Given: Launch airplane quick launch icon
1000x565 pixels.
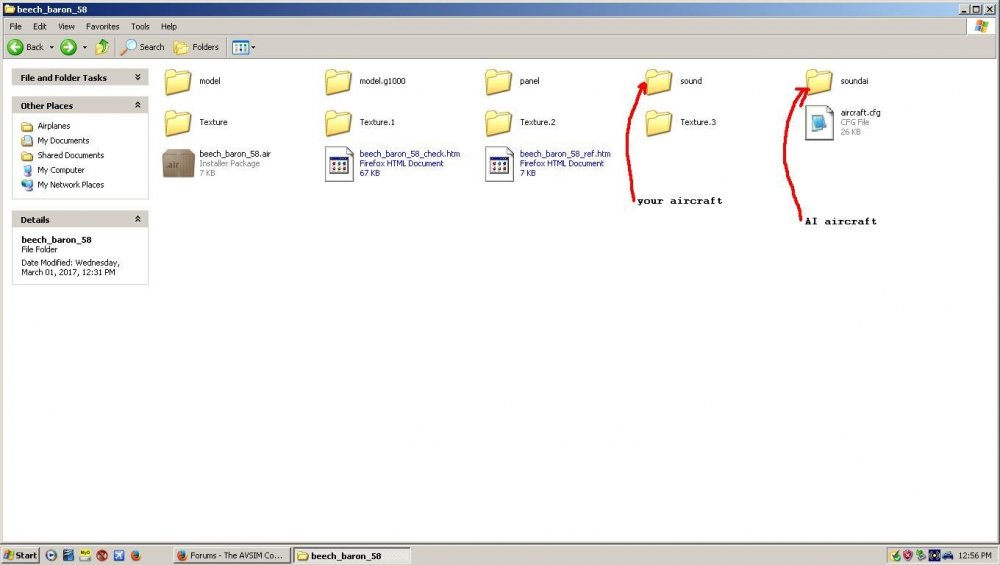Looking at the screenshot, I should pos(119,555).
